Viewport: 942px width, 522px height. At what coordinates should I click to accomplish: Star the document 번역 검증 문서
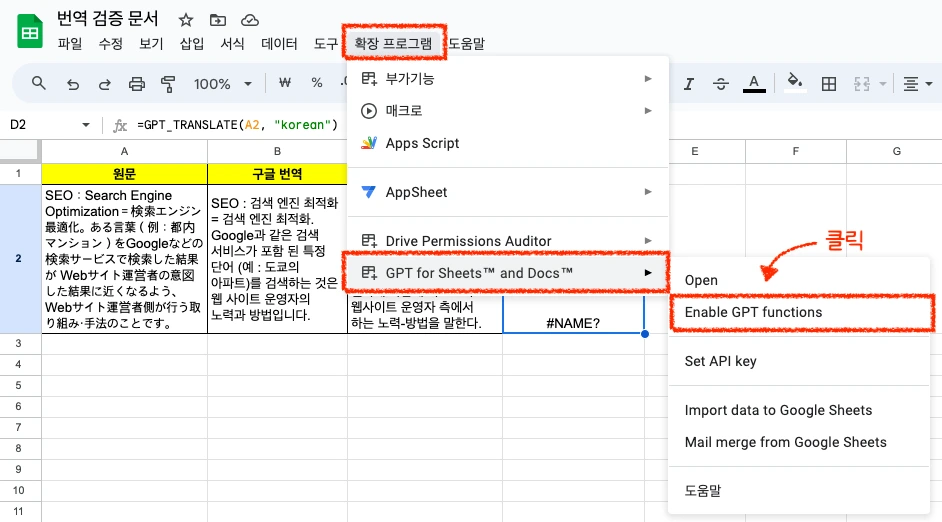[186, 20]
